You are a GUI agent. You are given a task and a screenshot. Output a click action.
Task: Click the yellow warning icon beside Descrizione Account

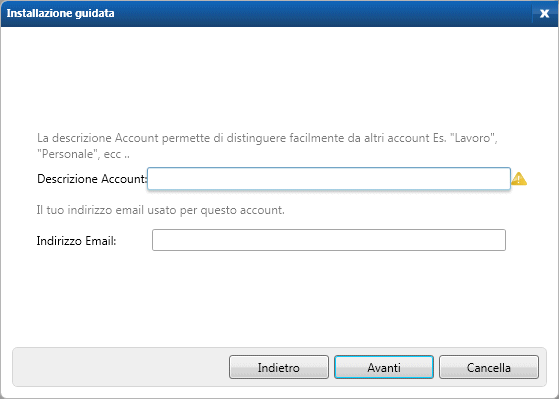click(x=519, y=179)
